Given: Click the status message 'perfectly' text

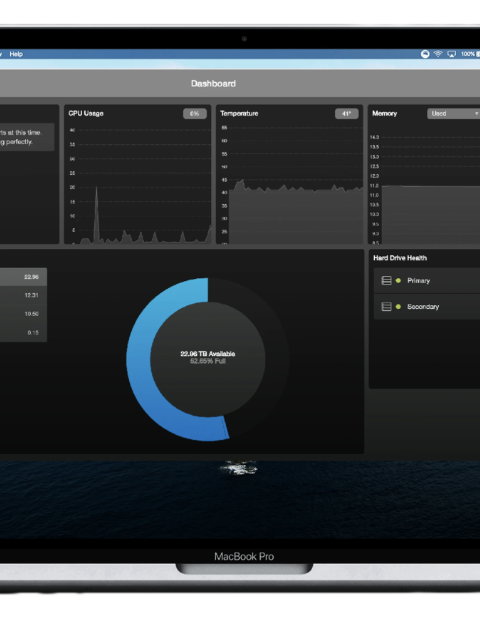Looking at the screenshot, I should click(x=19, y=142).
